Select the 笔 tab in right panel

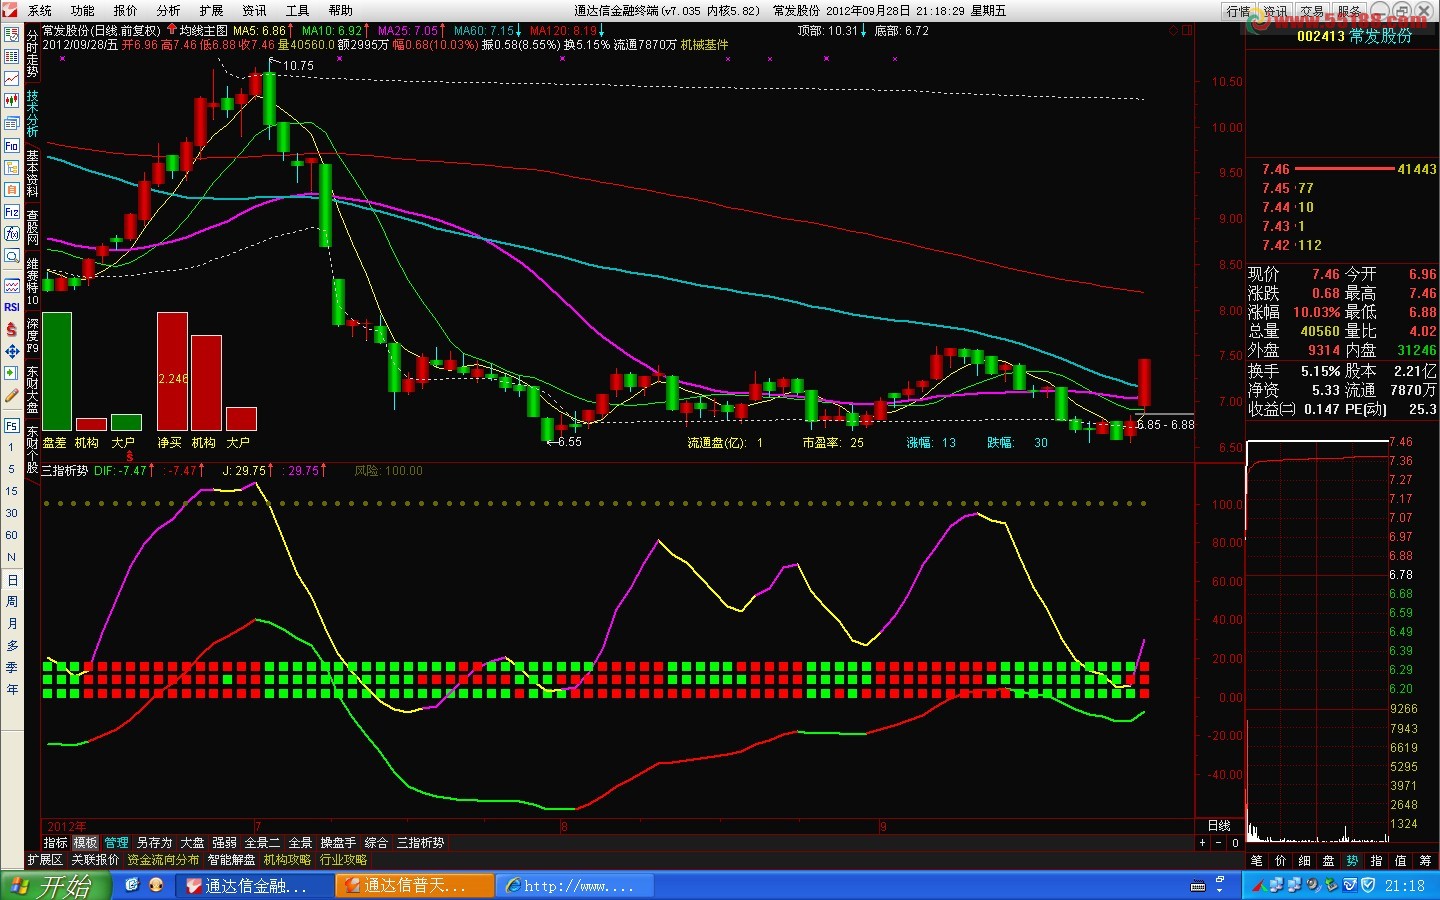point(1257,860)
